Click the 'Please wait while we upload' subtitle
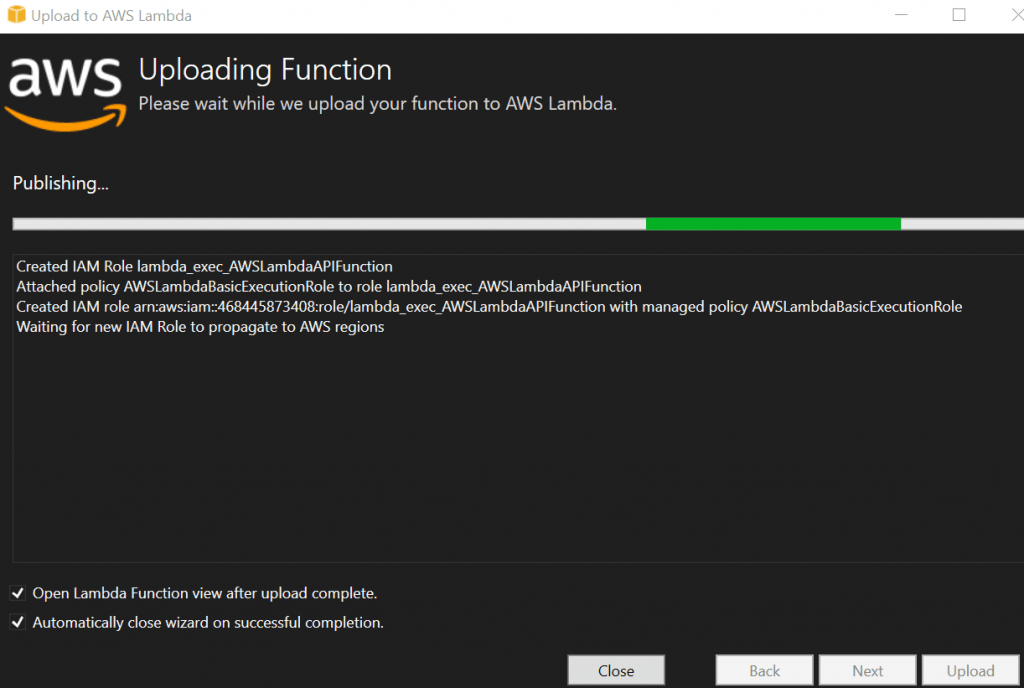 coord(377,104)
